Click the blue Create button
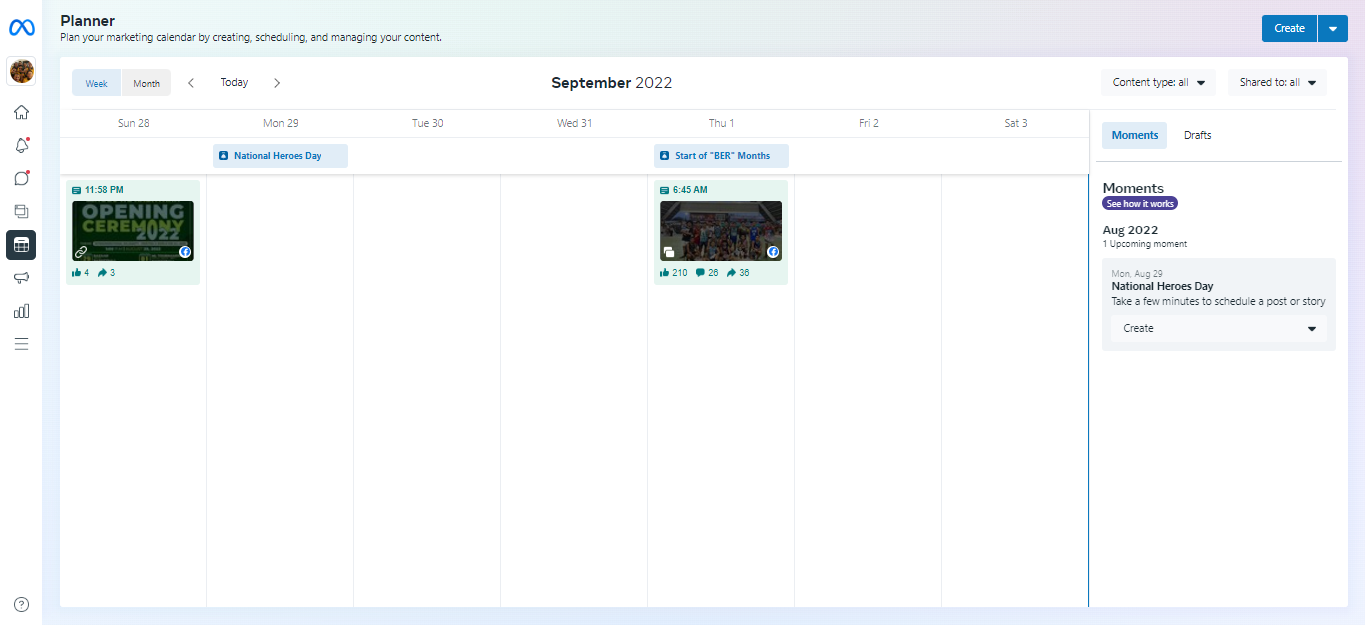 [1289, 28]
